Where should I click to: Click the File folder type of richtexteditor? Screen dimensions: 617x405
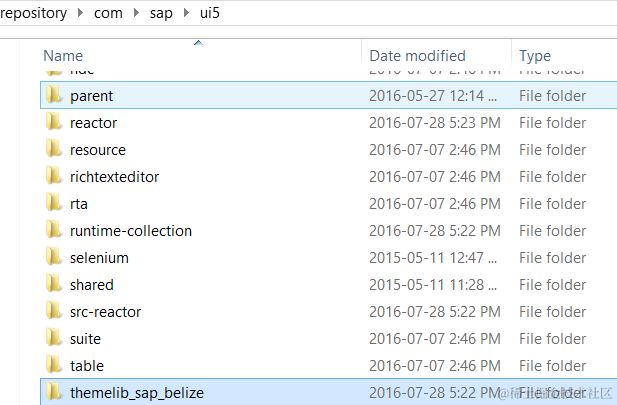[552, 177]
